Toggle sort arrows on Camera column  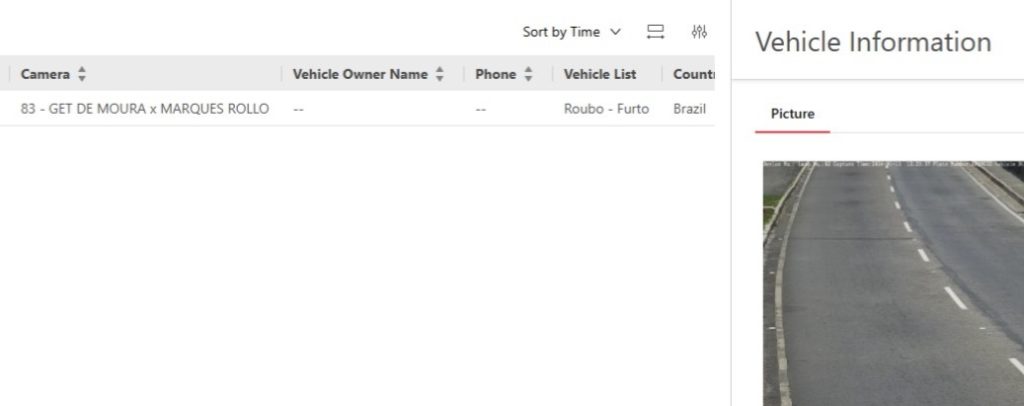[x=82, y=74]
